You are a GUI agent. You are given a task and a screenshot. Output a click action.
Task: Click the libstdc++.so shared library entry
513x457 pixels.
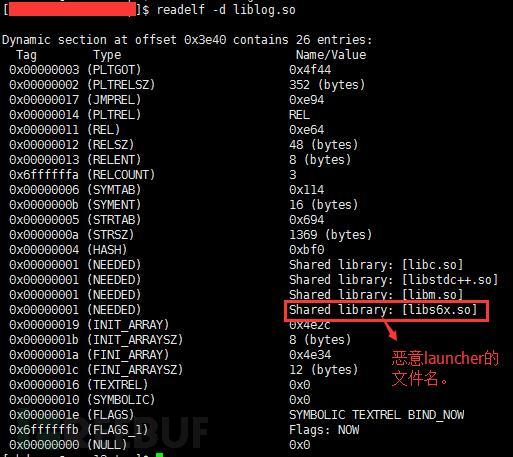click(x=393, y=280)
